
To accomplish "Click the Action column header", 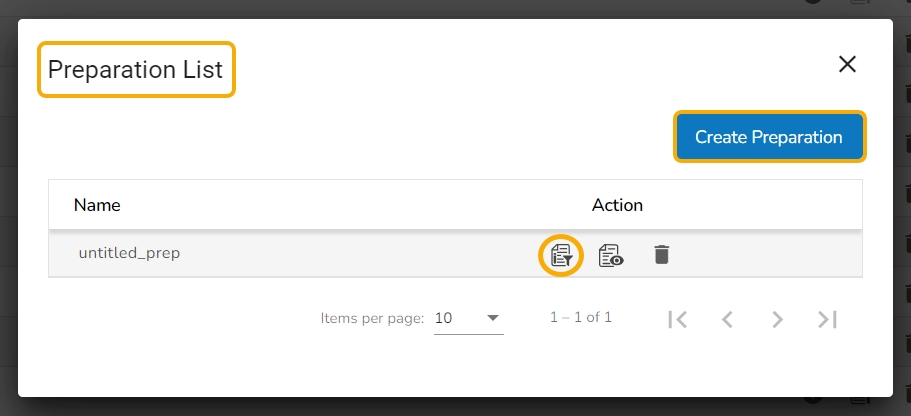I will coord(617,205).
